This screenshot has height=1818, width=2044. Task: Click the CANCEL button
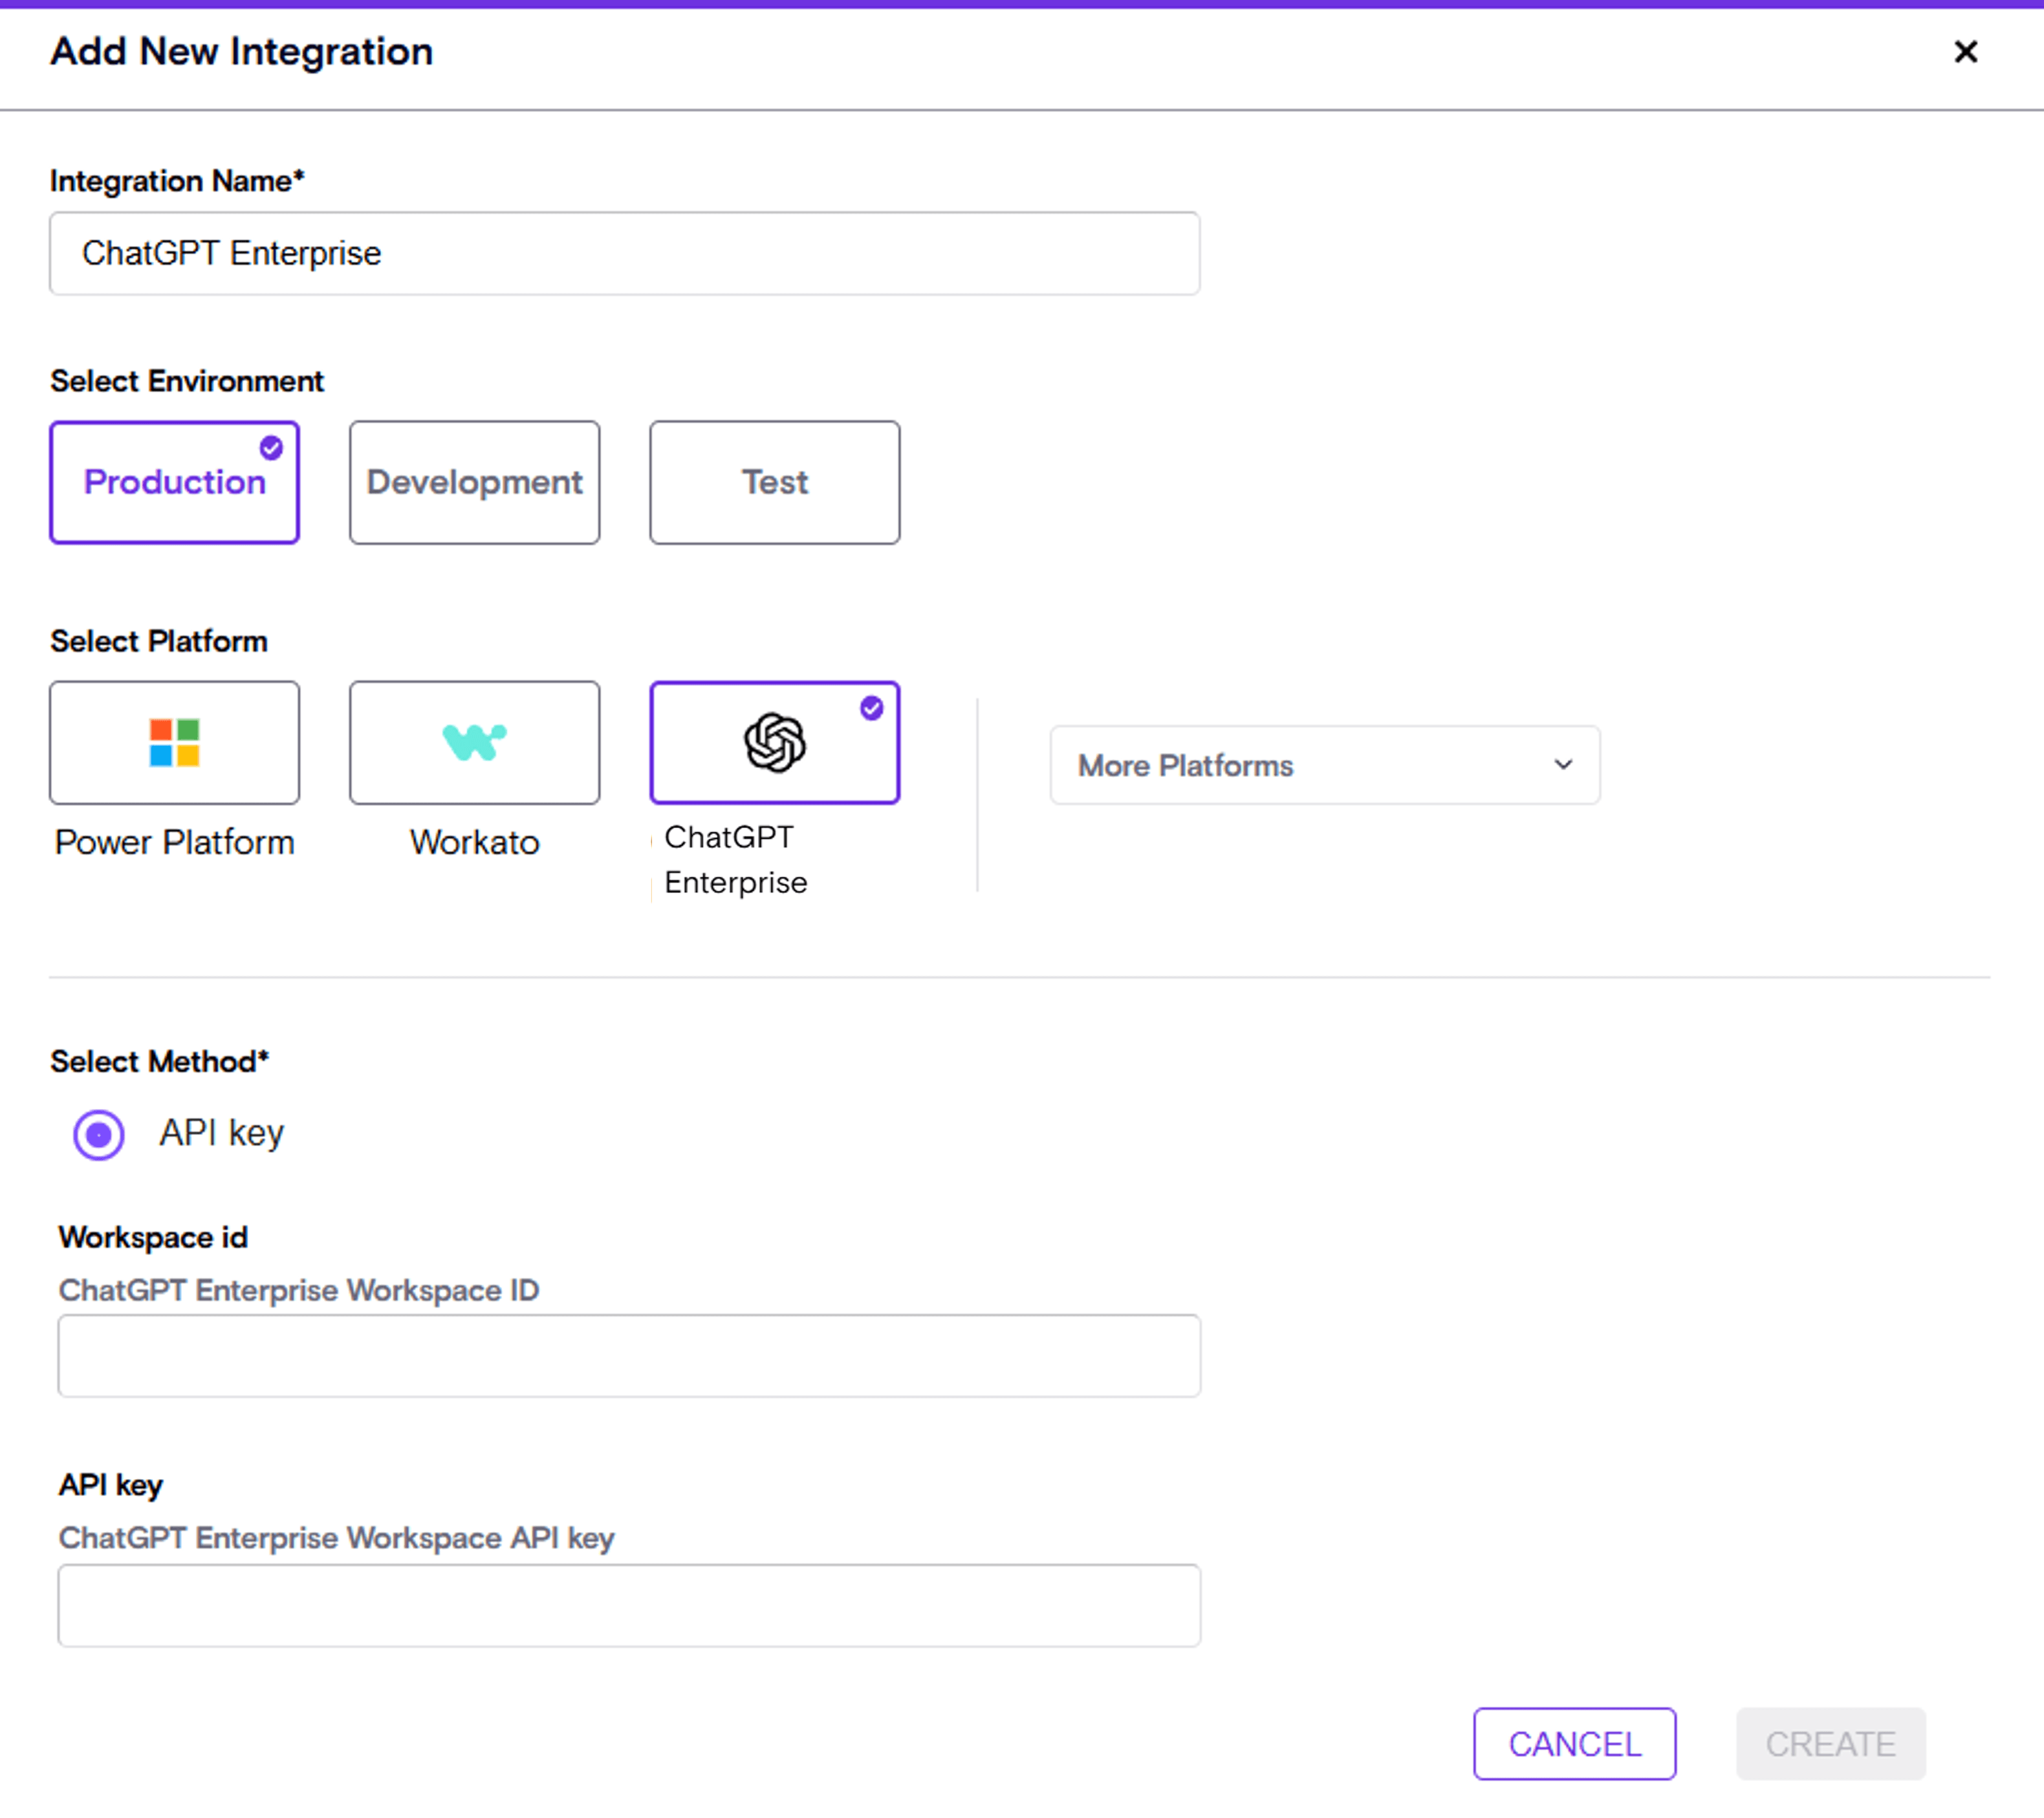coord(1574,1743)
